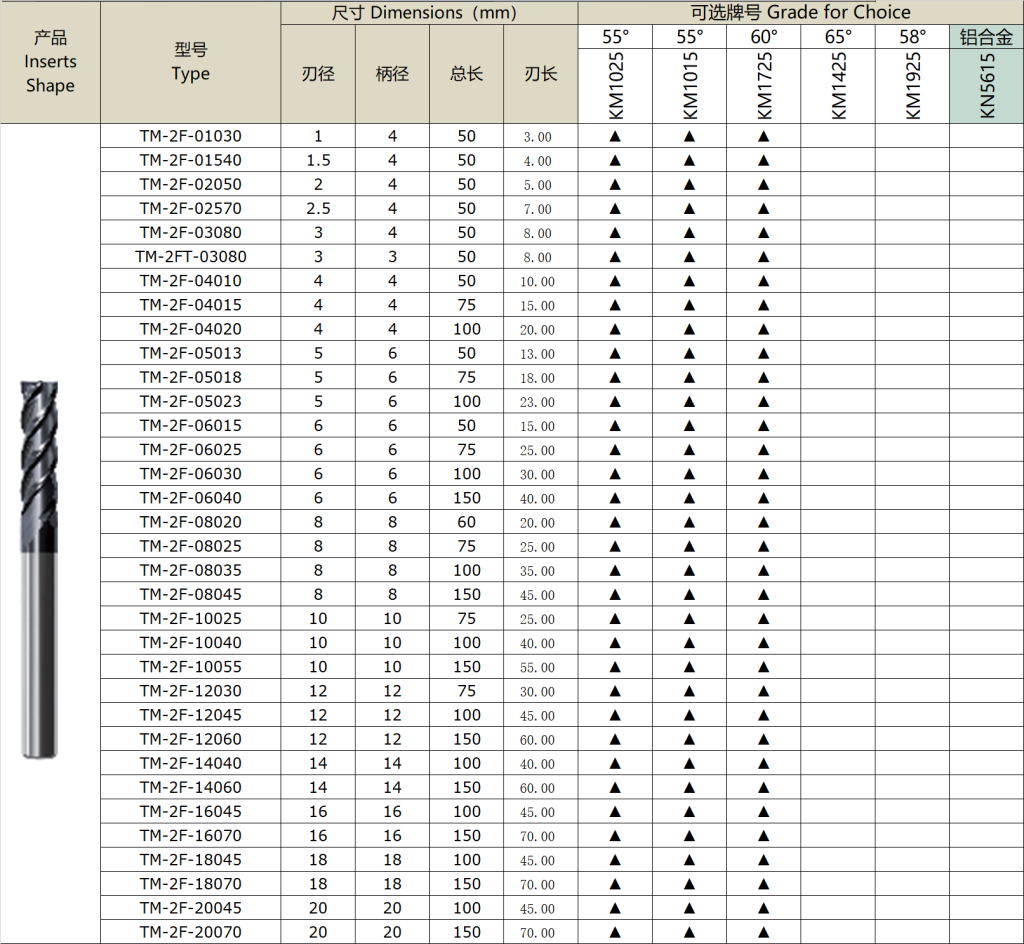
Task: Select the KM1725 grade column header
Action: tap(764, 86)
